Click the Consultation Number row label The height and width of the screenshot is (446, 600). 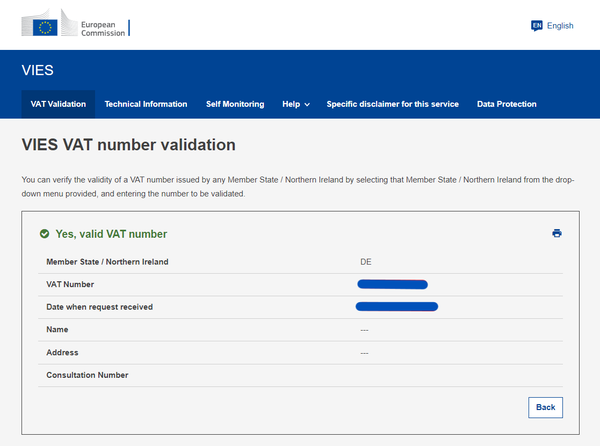[x=88, y=375]
